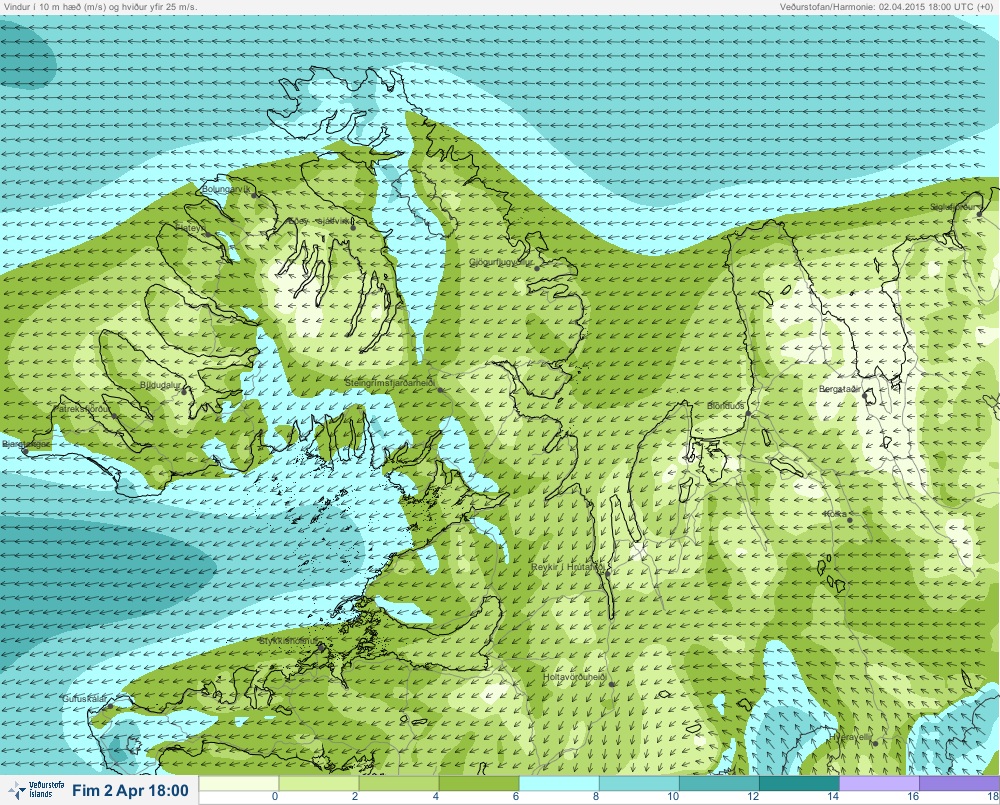Click the Holtavörðuheiði station label
The height and width of the screenshot is (805, 1000).
574,677
